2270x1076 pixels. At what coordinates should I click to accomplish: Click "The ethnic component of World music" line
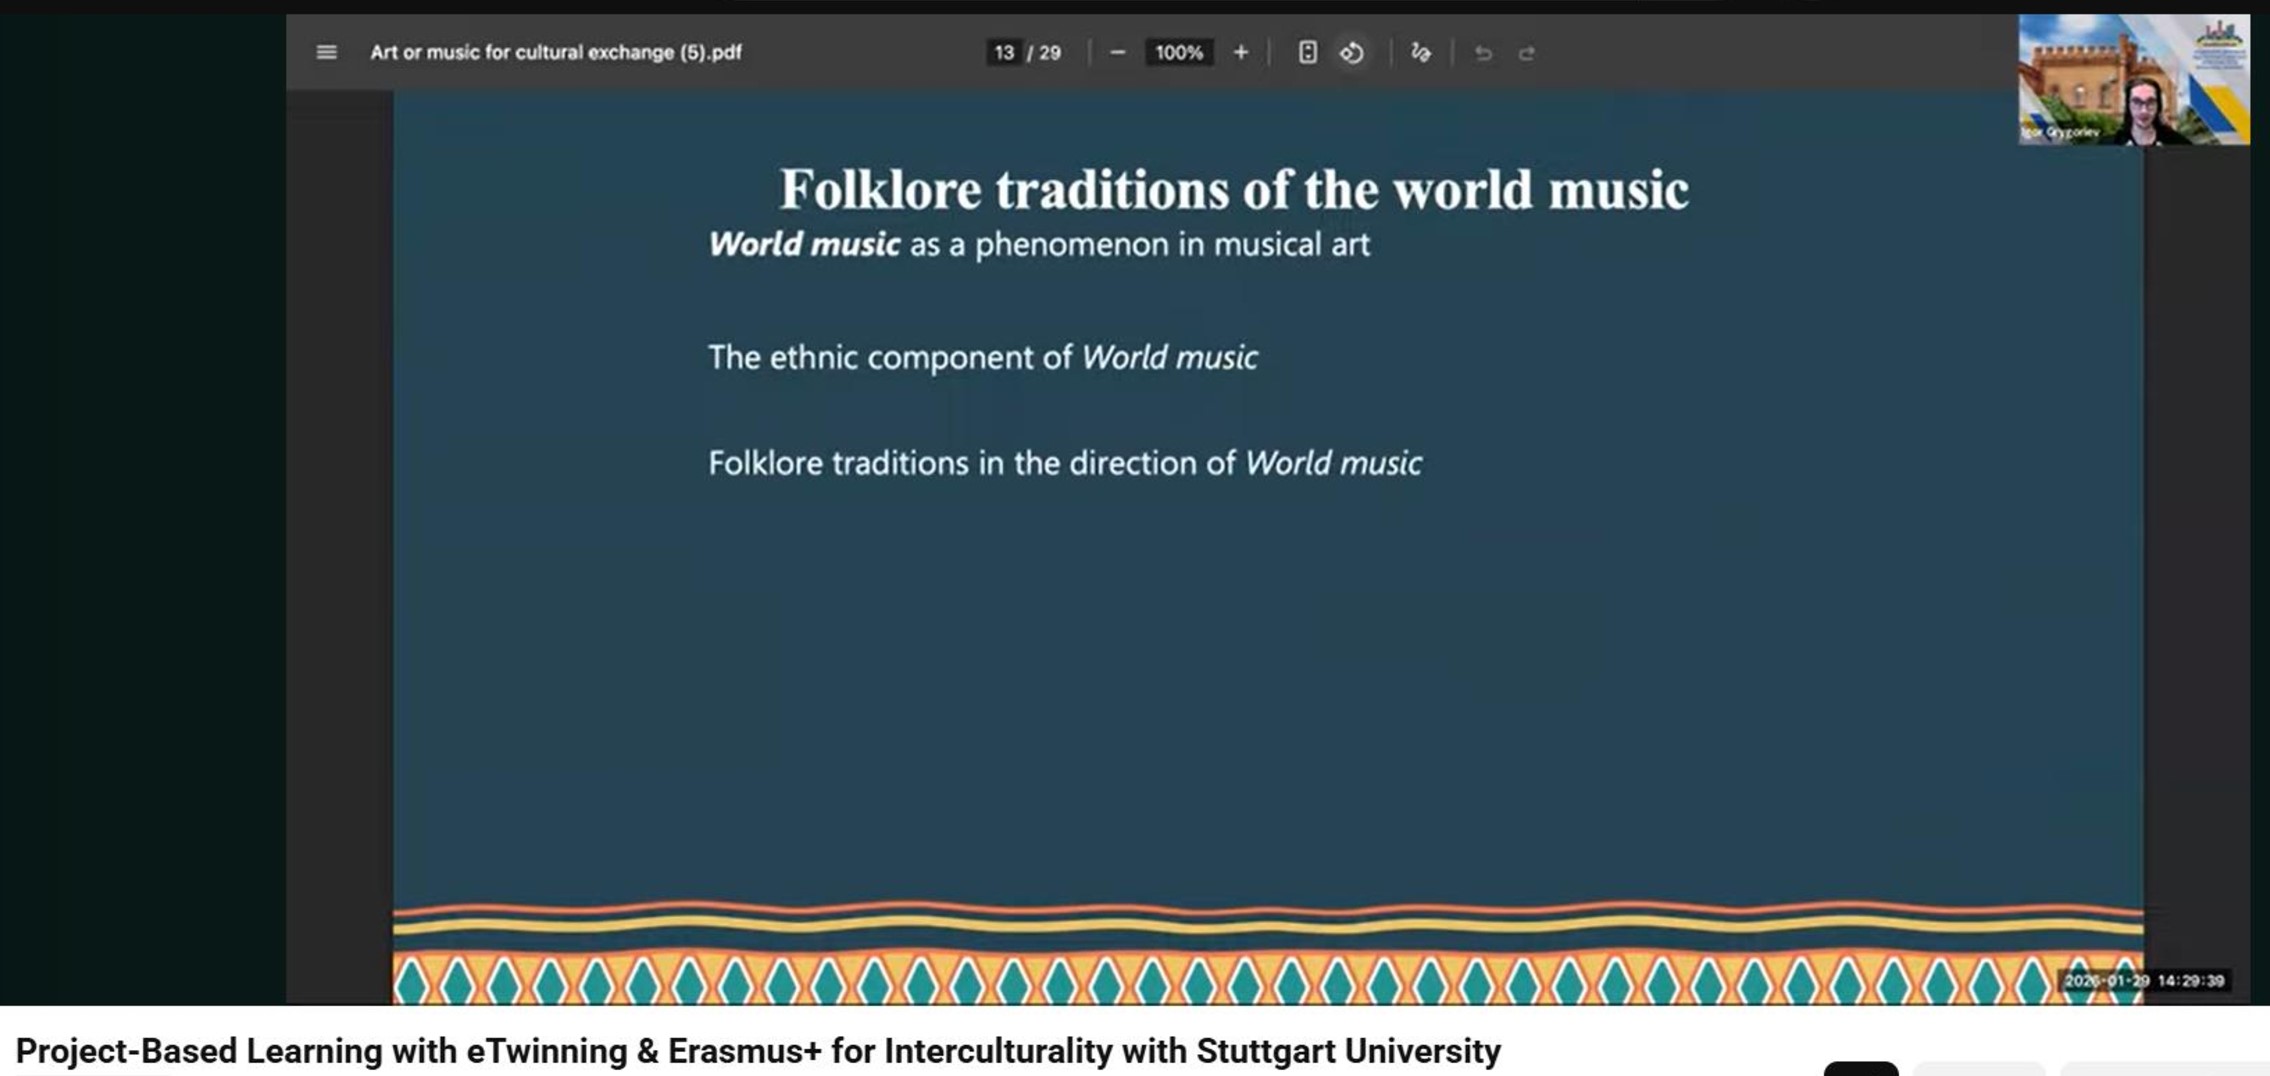click(x=982, y=357)
